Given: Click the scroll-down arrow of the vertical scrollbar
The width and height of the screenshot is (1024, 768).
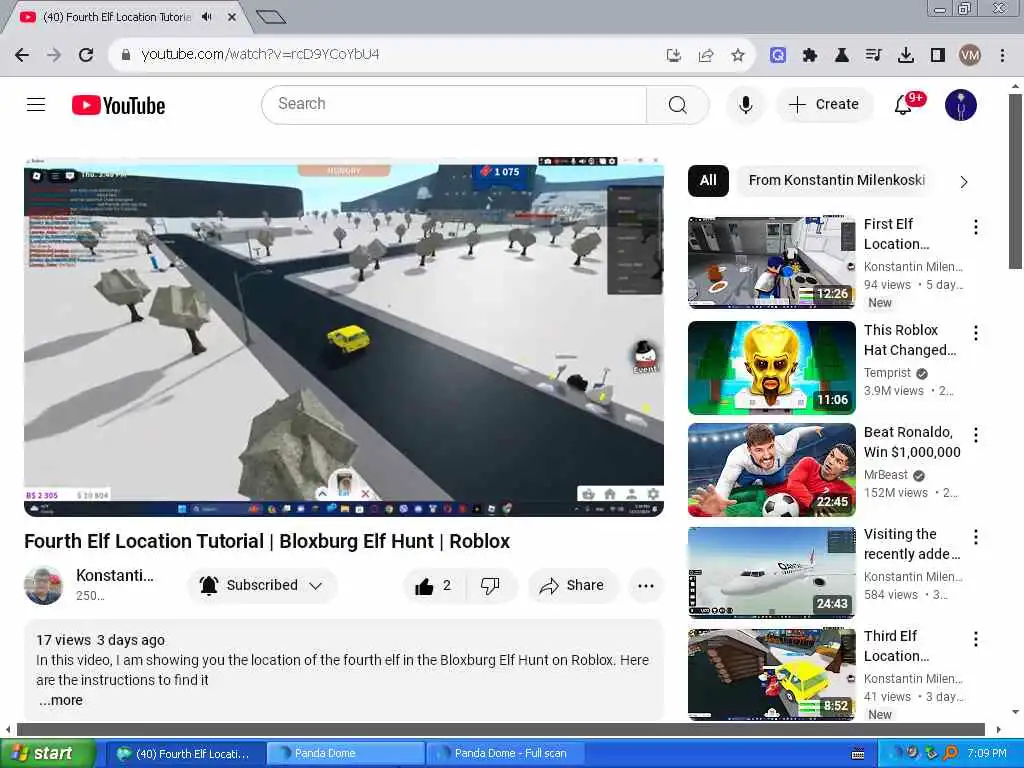Looking at the screenshot, I should click(1015, 712).
